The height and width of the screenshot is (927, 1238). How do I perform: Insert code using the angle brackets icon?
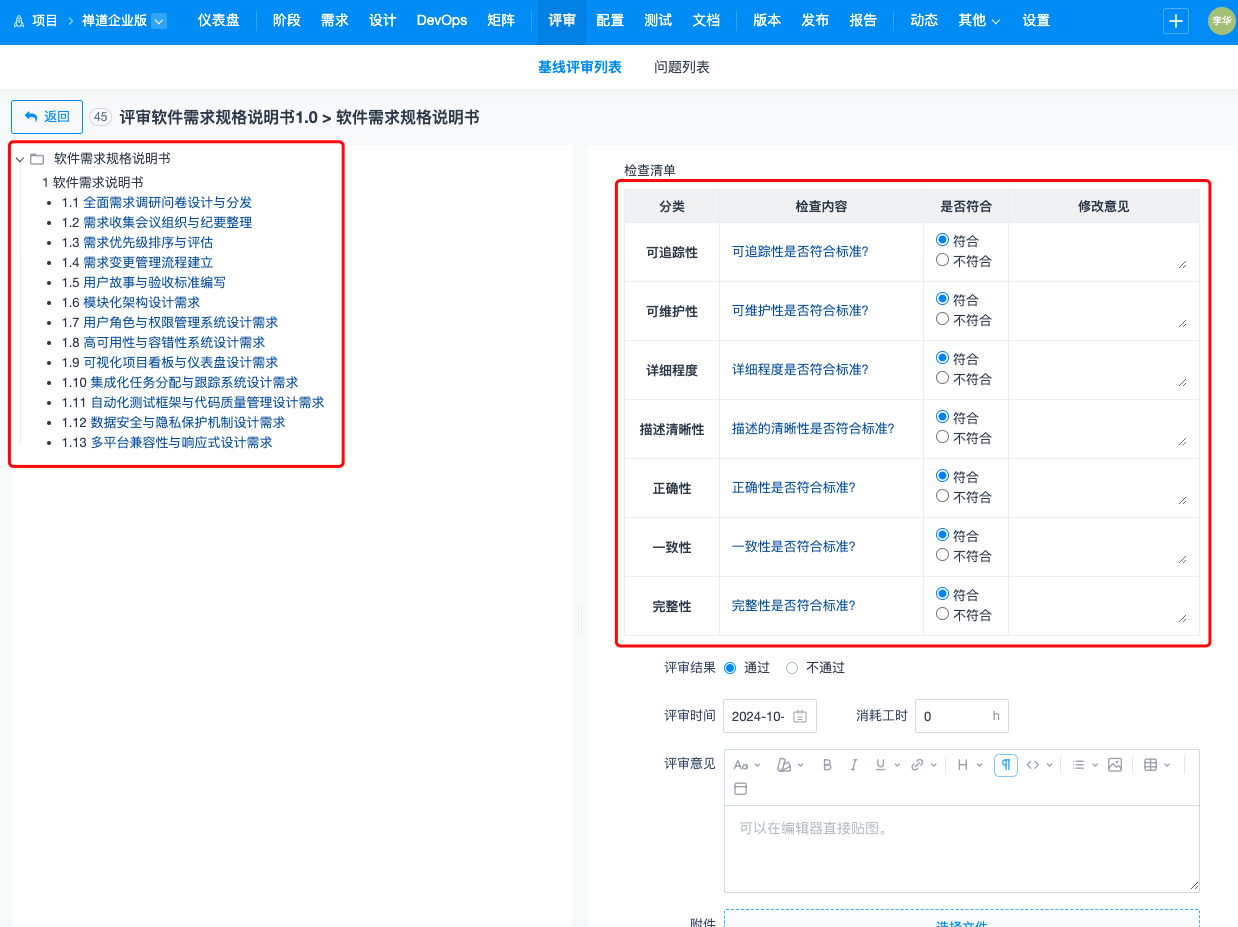coord(1033,765)
